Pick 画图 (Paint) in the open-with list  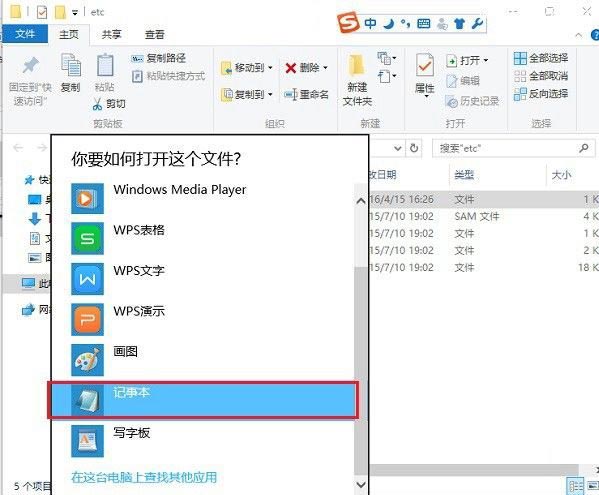click(x=203, y=360)
